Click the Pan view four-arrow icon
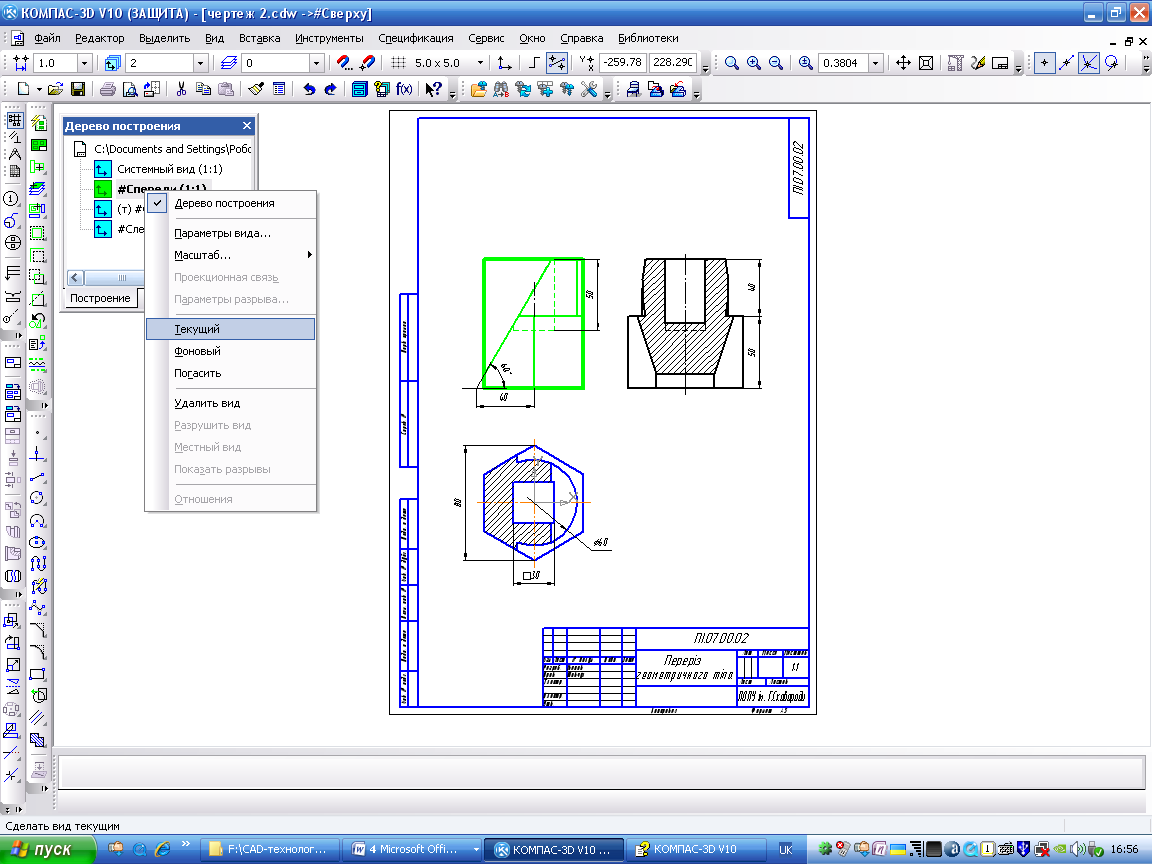Screen dimensions: 1152x864 tap(903, 63)
